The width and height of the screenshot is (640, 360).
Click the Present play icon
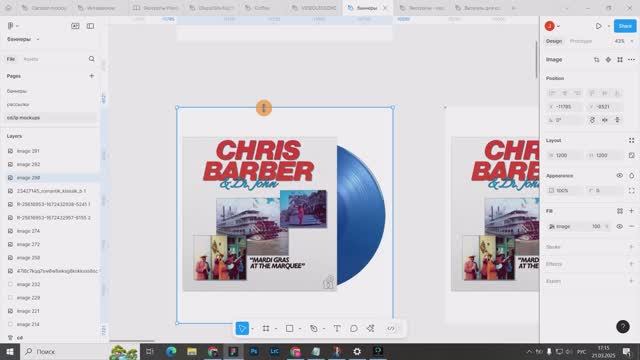pos(598,26)
